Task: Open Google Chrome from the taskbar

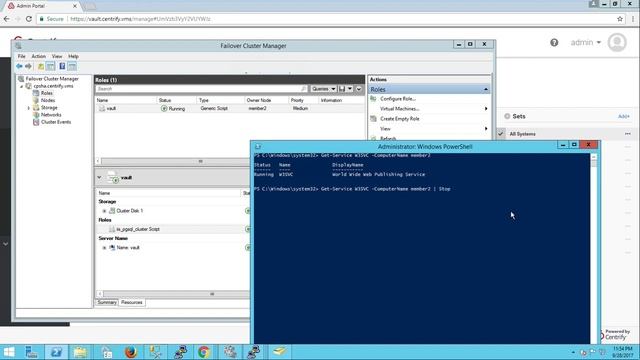Action: coord(204,352)
